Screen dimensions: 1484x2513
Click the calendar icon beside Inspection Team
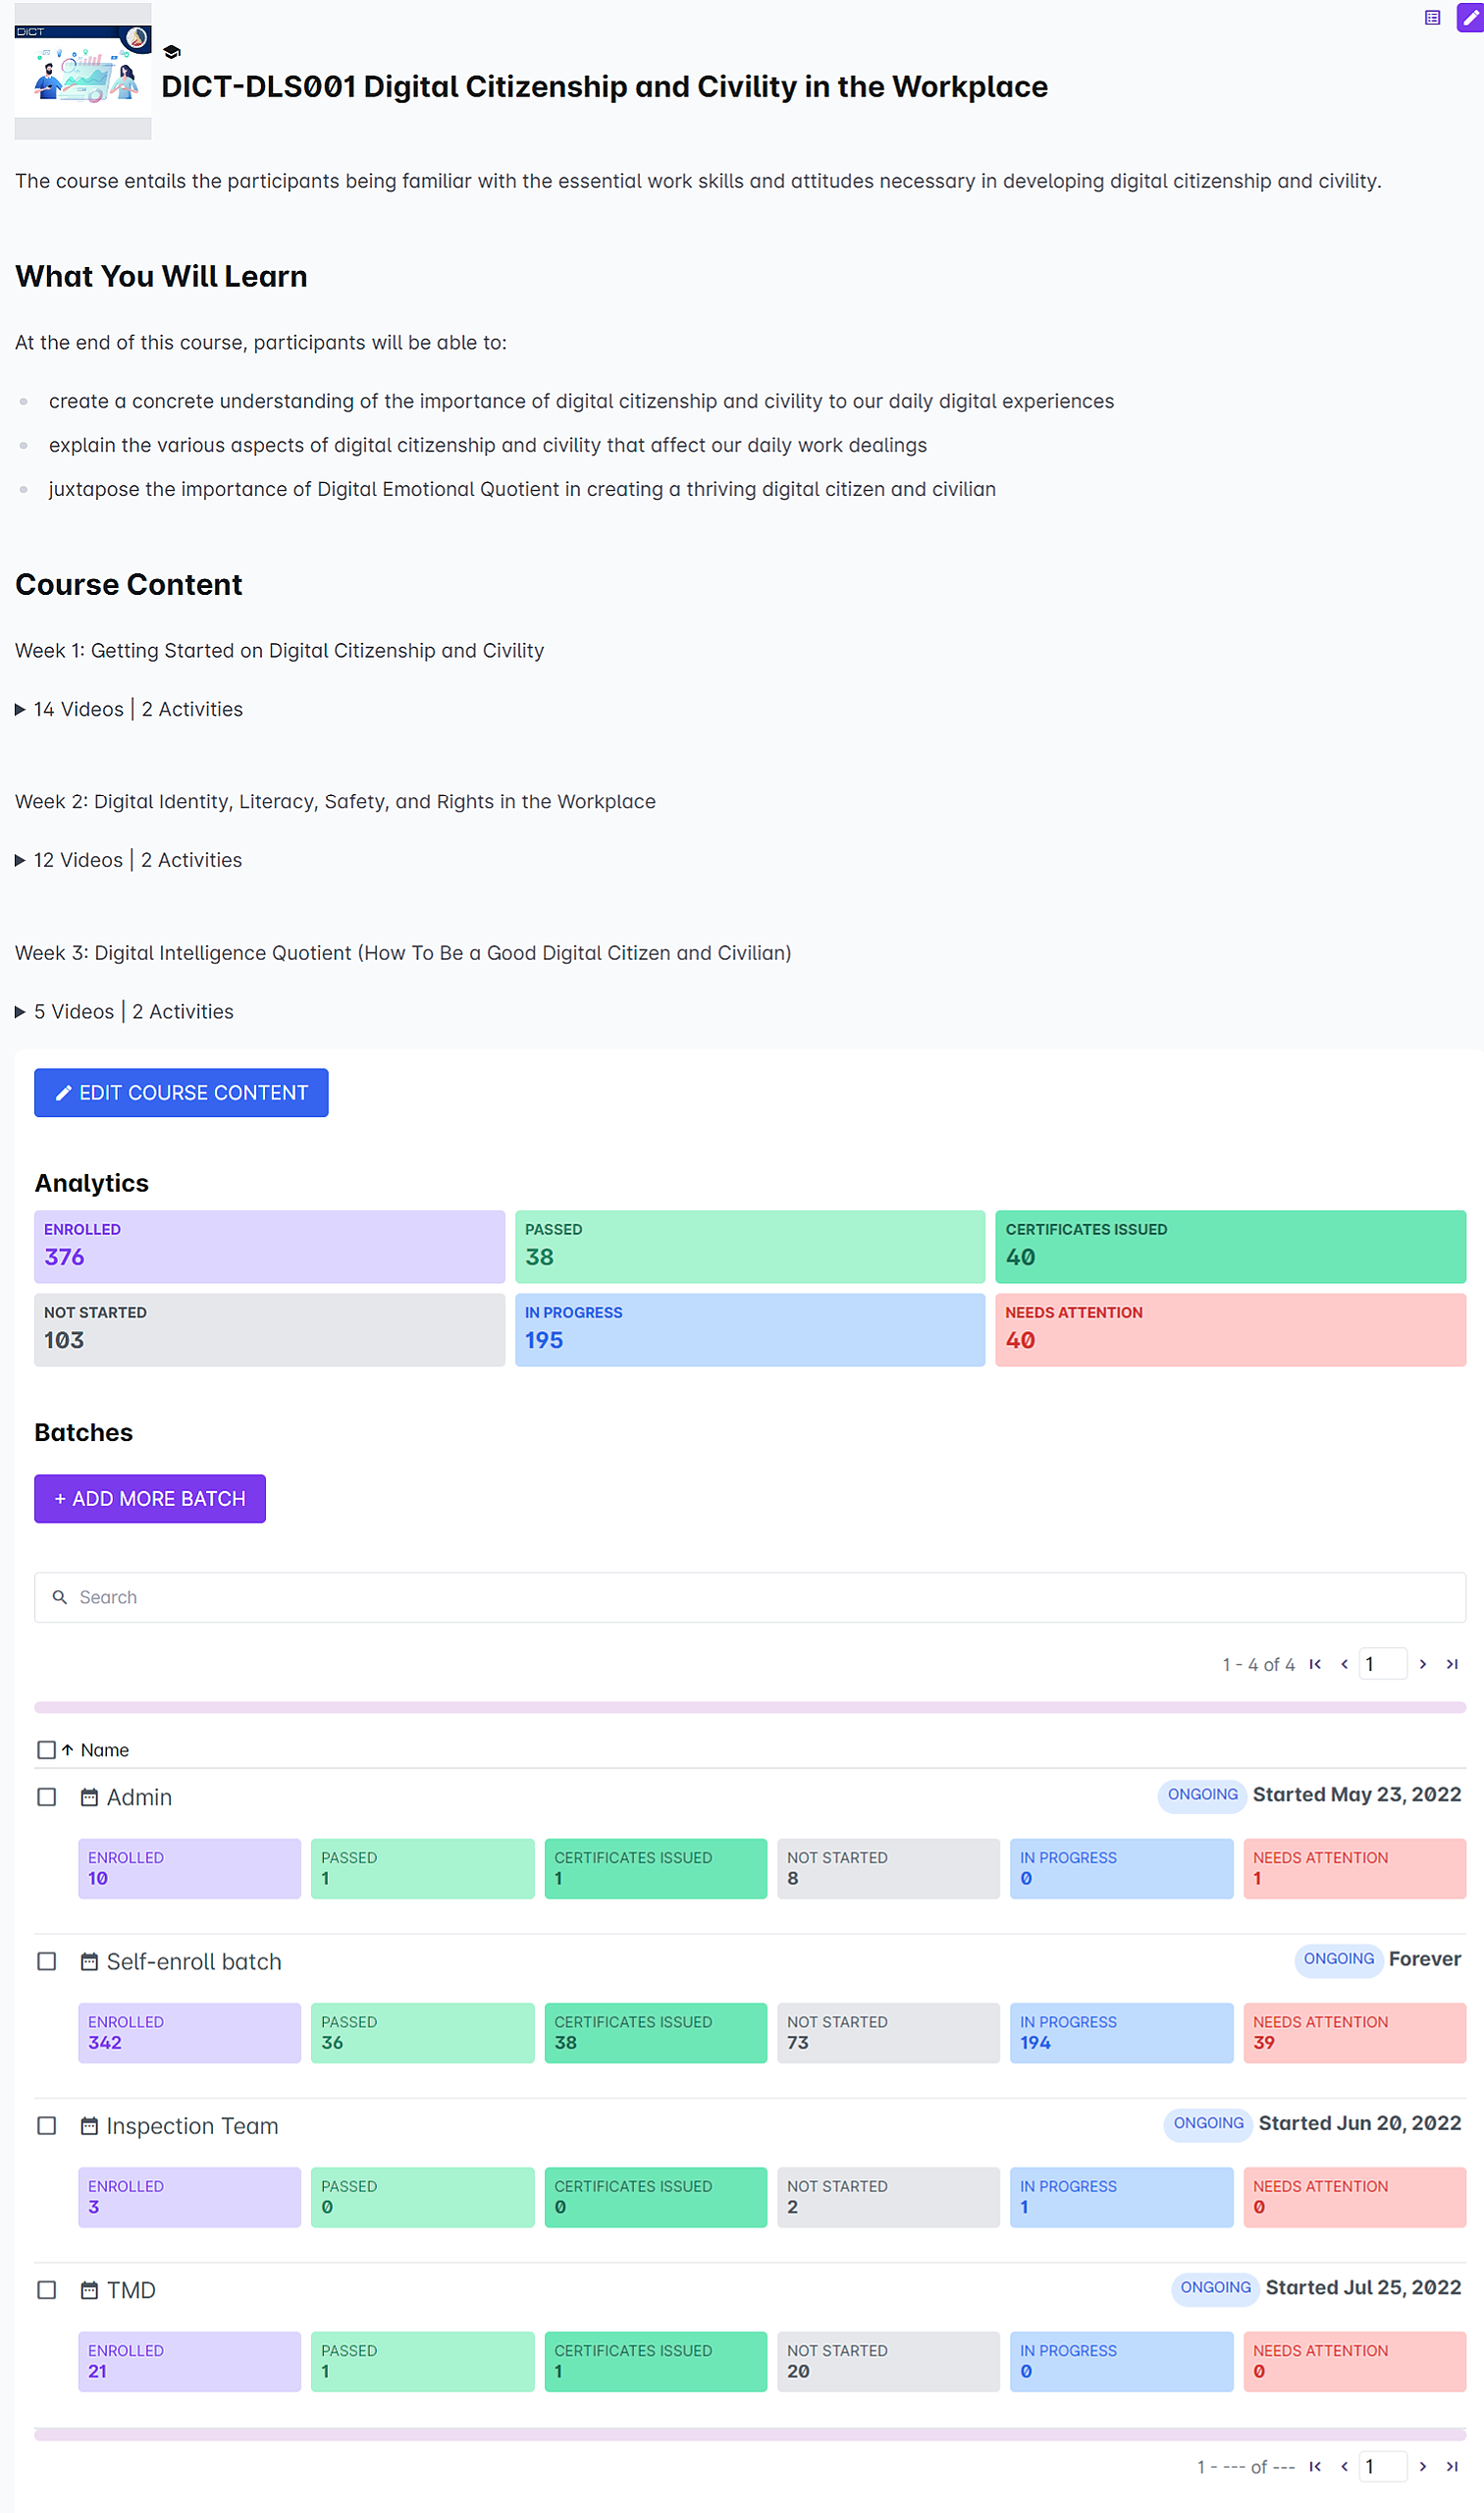pos(89,2126)
